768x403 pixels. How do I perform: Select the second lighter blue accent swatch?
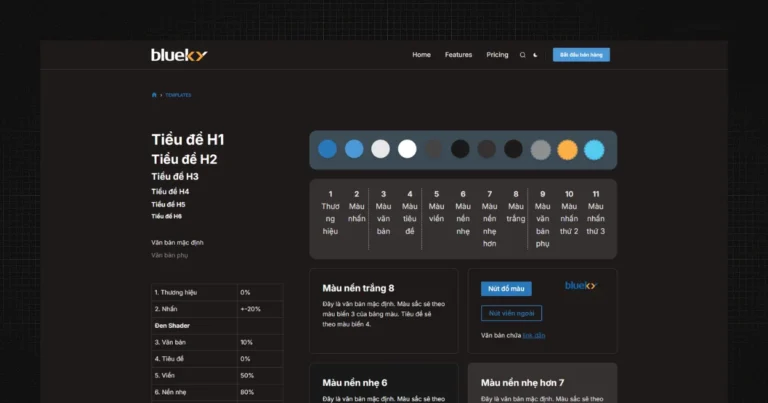[x=354, y=149]
